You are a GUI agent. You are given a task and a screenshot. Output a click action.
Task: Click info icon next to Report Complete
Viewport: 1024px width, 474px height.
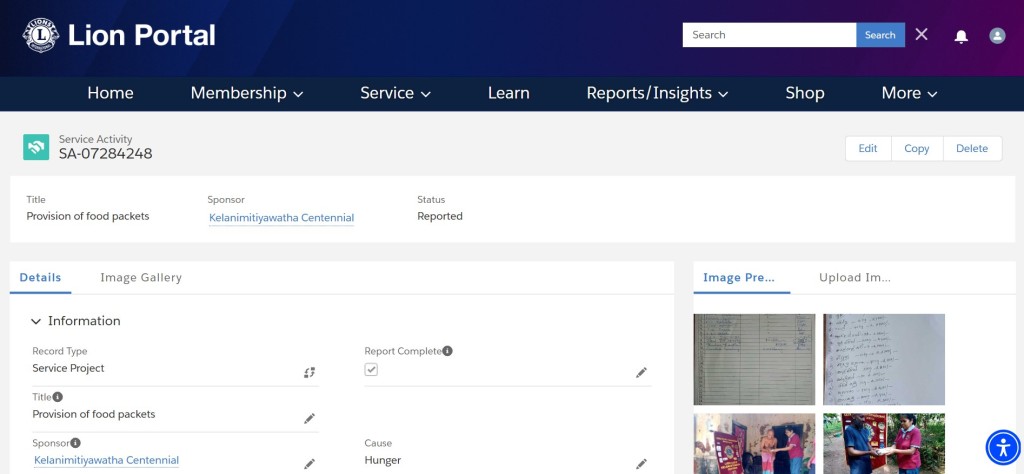[447, 351]
